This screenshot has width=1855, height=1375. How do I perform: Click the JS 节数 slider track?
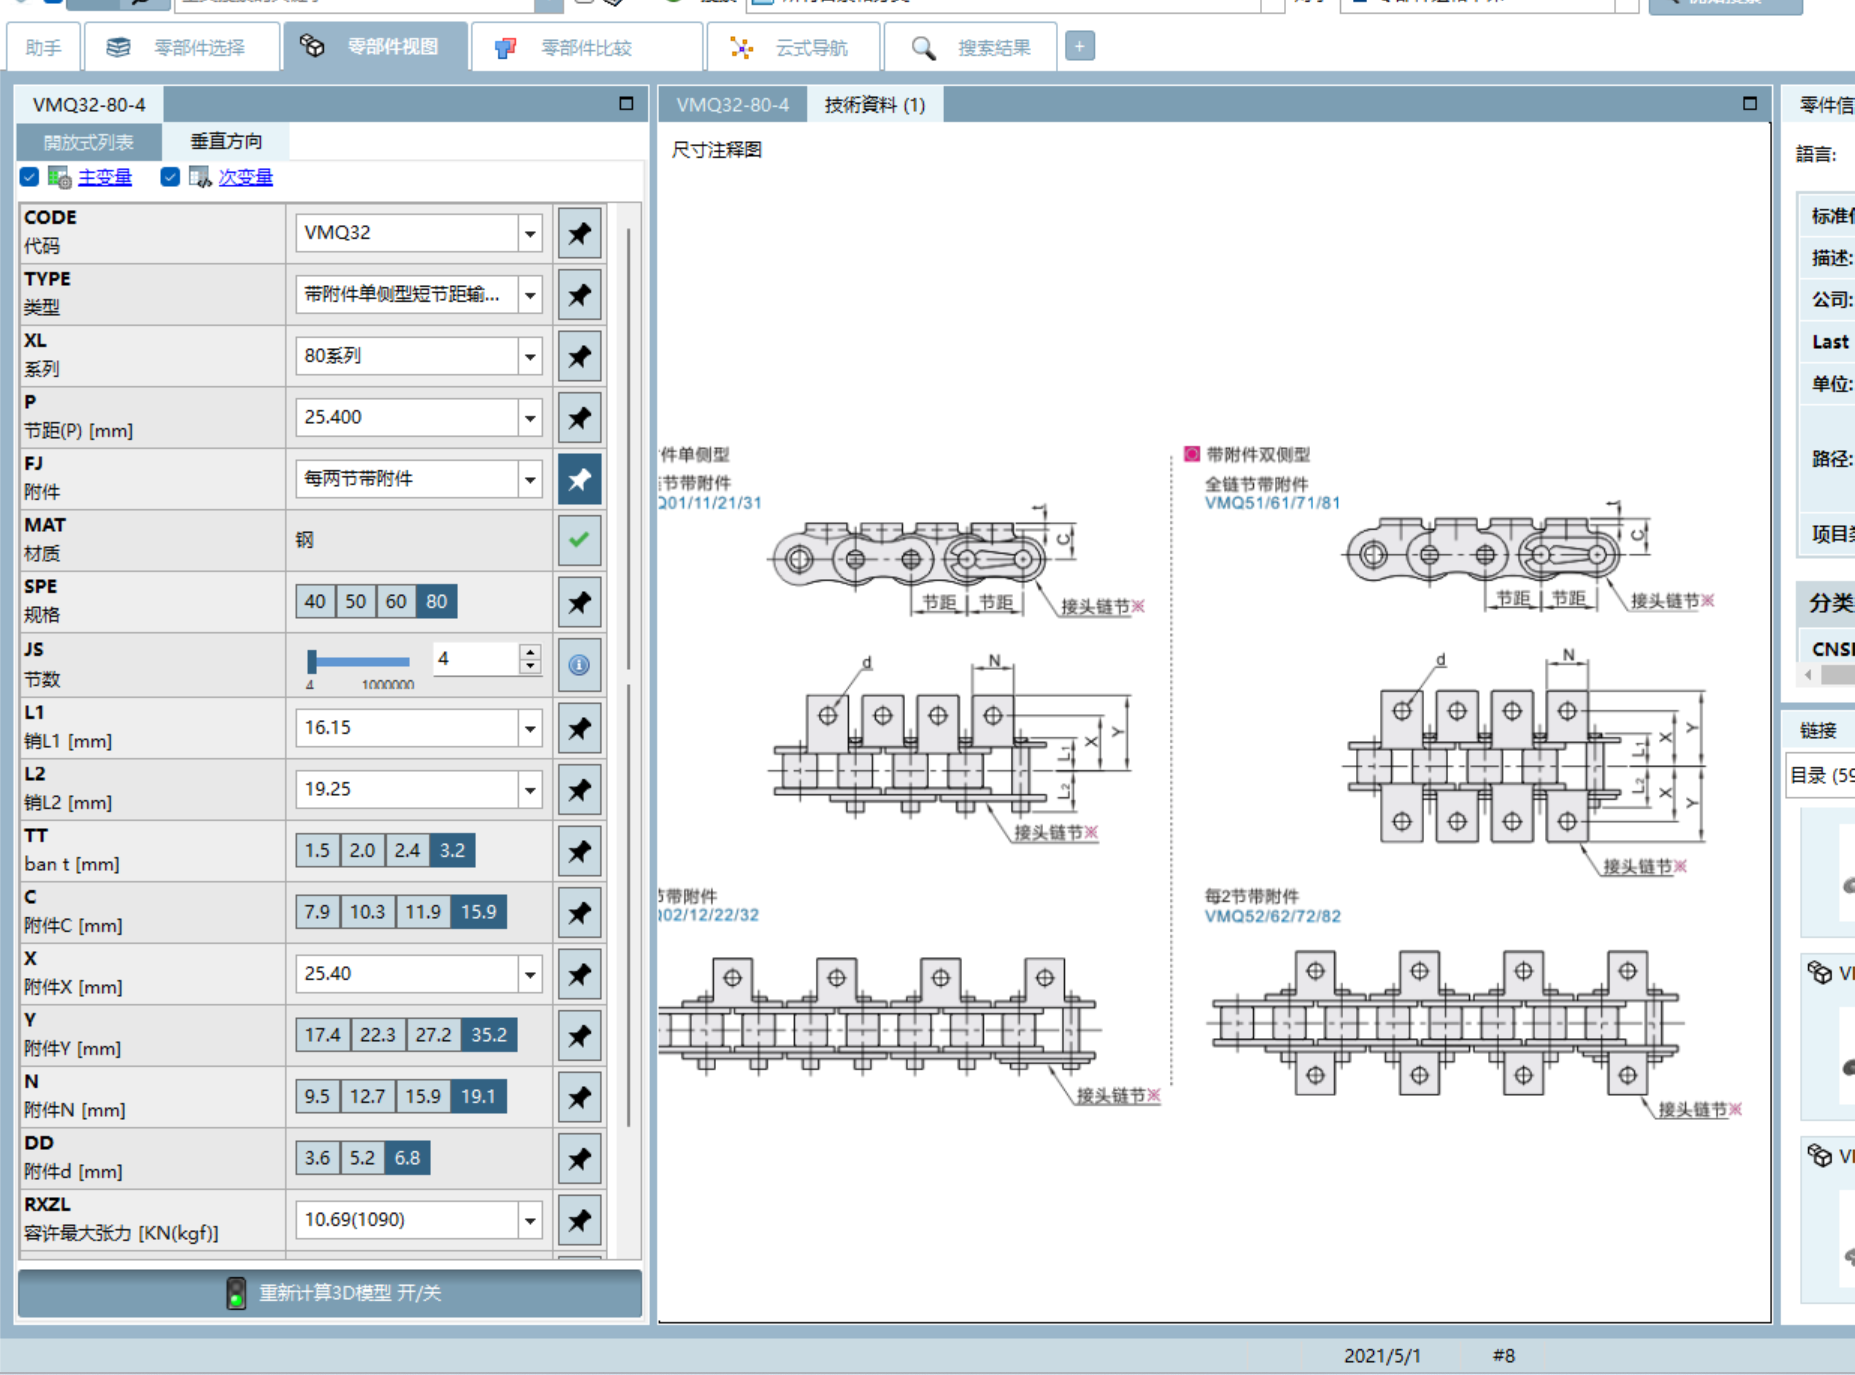(359, 661)
